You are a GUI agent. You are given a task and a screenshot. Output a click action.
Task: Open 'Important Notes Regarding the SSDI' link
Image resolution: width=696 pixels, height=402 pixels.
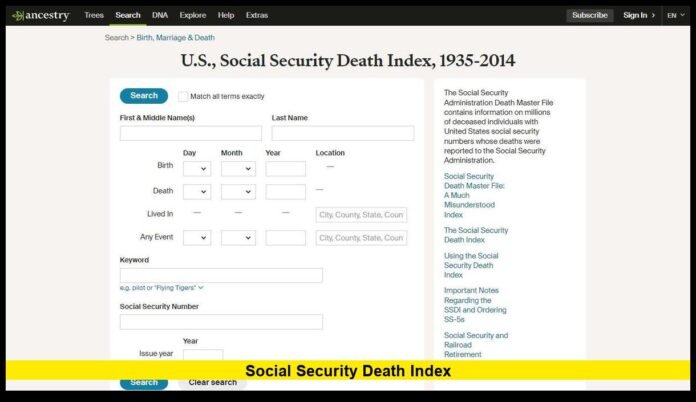pyautogui.click(x=475, y=305)
